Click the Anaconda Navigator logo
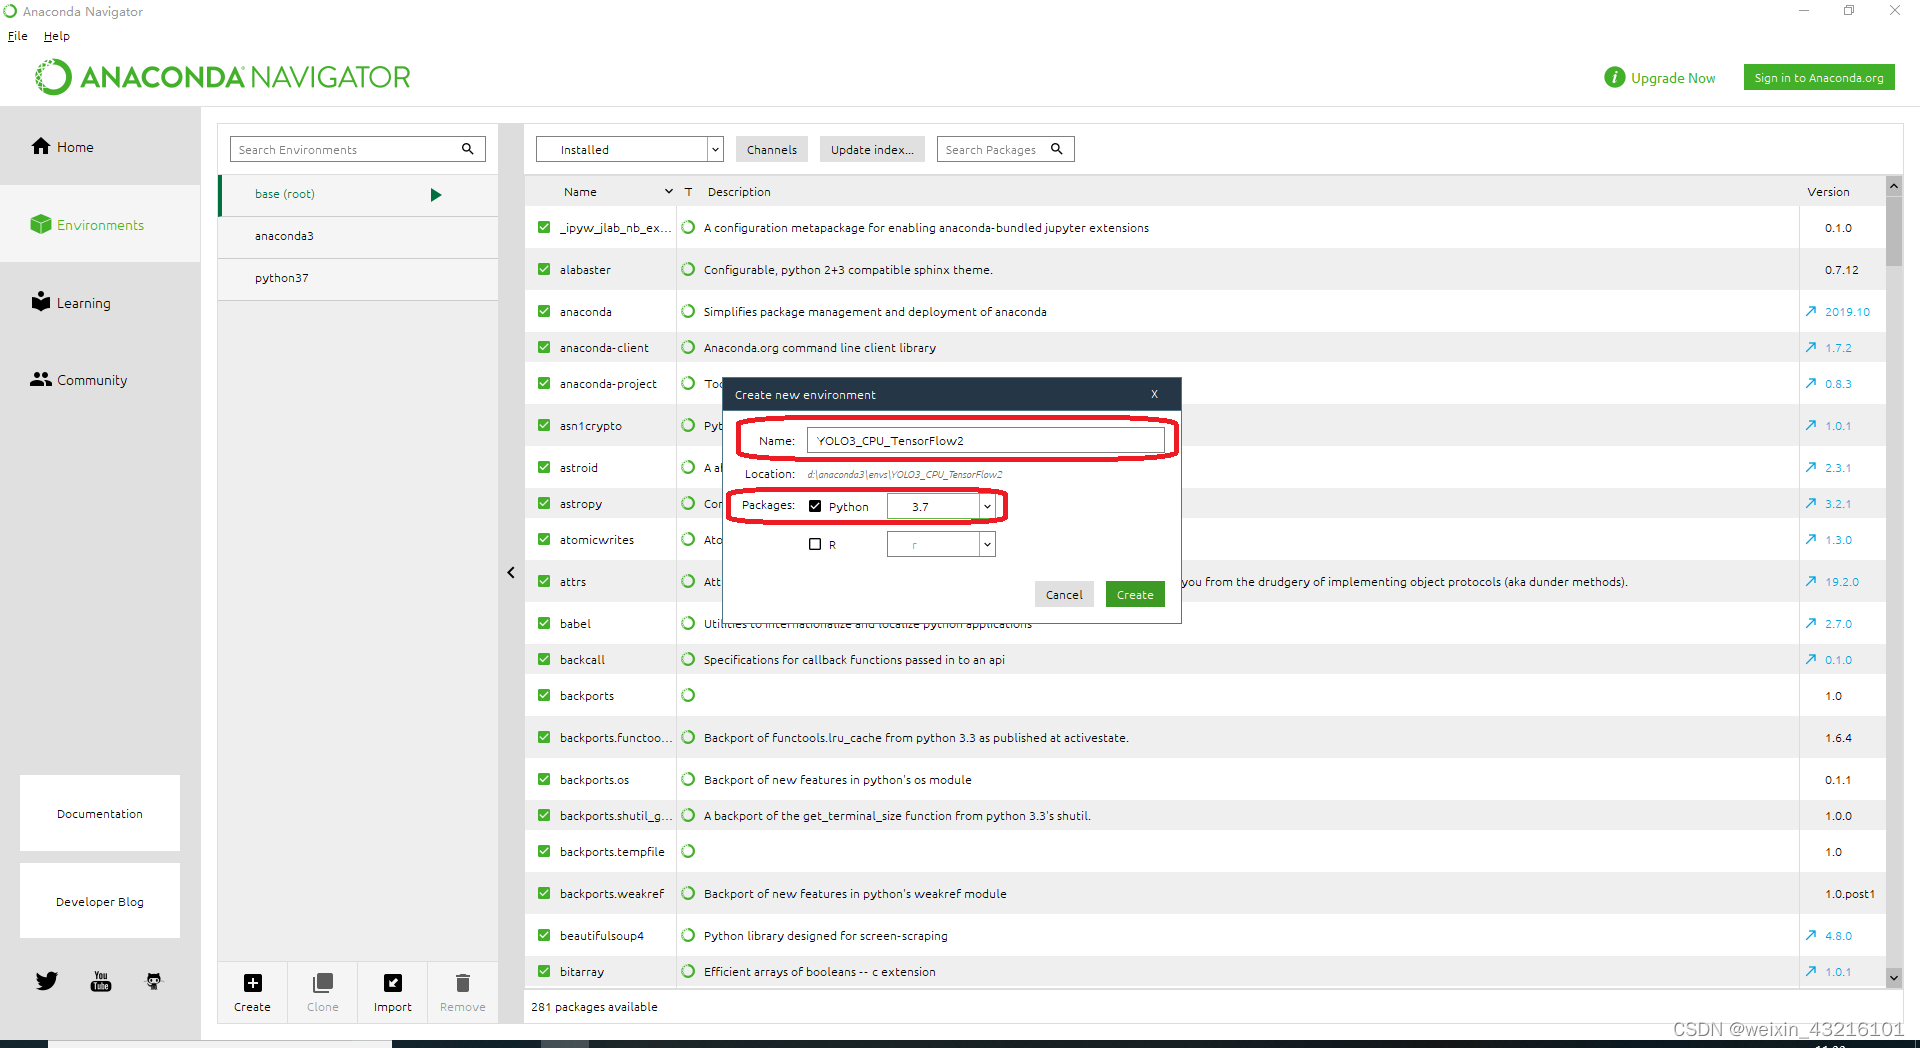The height and width of the screenshot is (1048, 1920). coord(223,77)
